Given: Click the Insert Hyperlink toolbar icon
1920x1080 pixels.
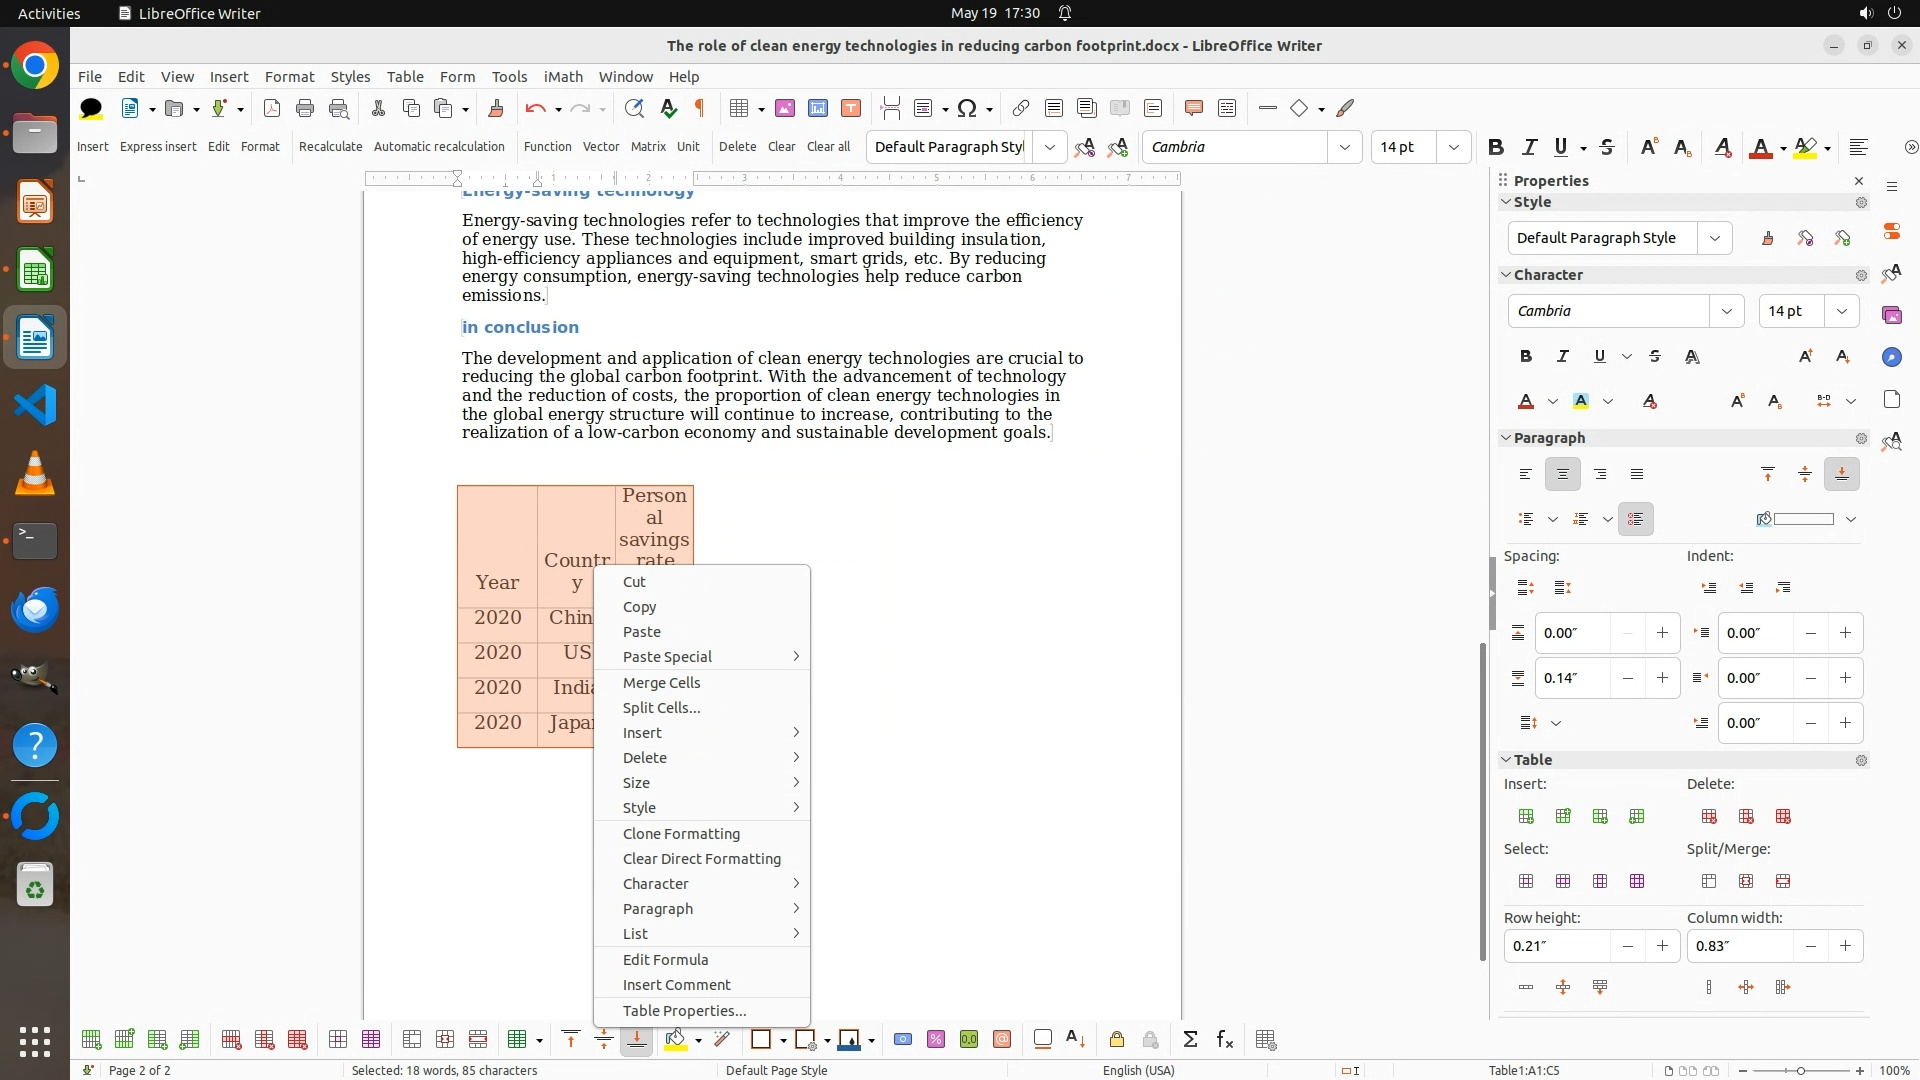Looking at the screenshot, I should tap(1020, 108).
